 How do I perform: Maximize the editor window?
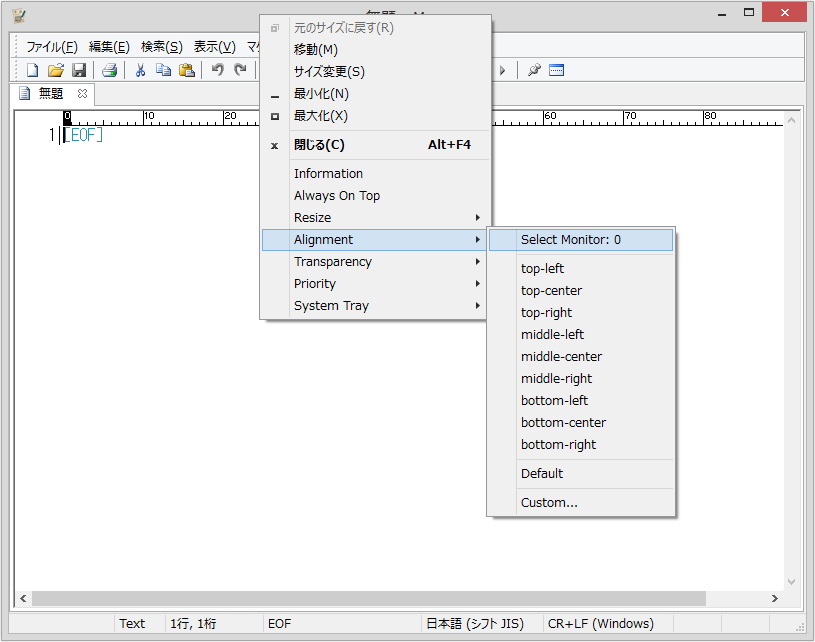(748, 12)
